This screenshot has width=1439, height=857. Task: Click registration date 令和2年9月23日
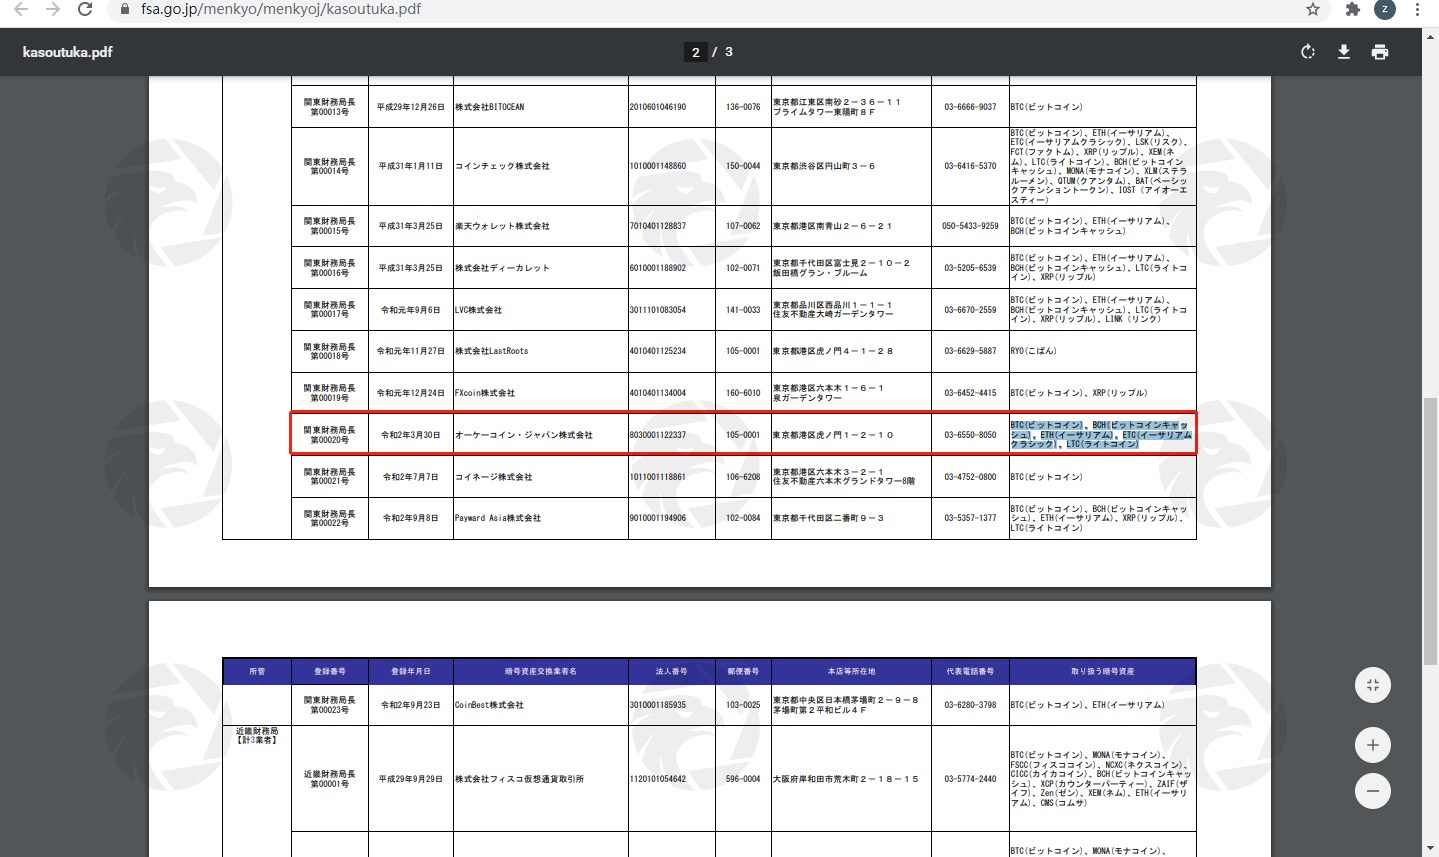point(411,705)
